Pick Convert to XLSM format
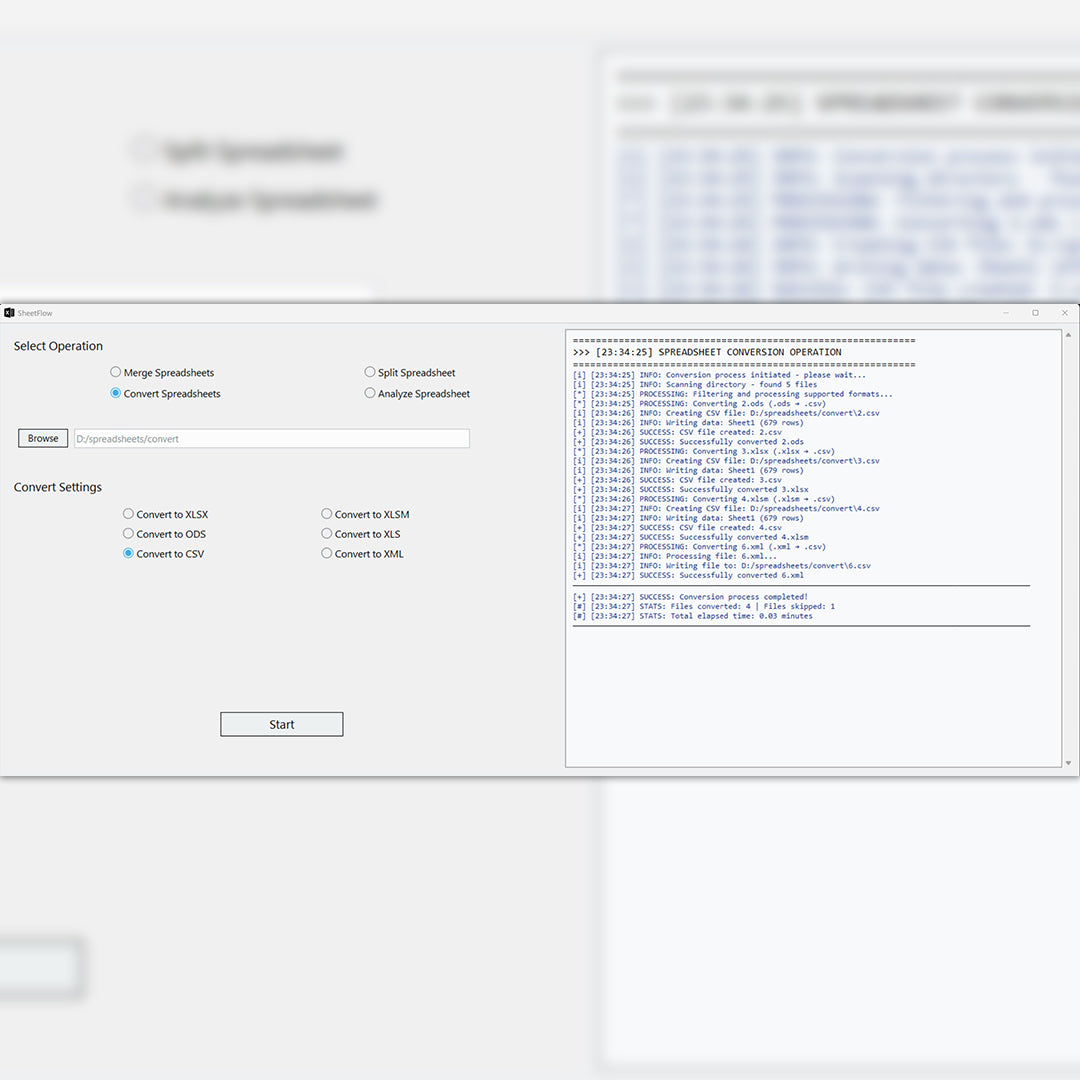Screen dimensions: 1080x1080 pos(365,515)
